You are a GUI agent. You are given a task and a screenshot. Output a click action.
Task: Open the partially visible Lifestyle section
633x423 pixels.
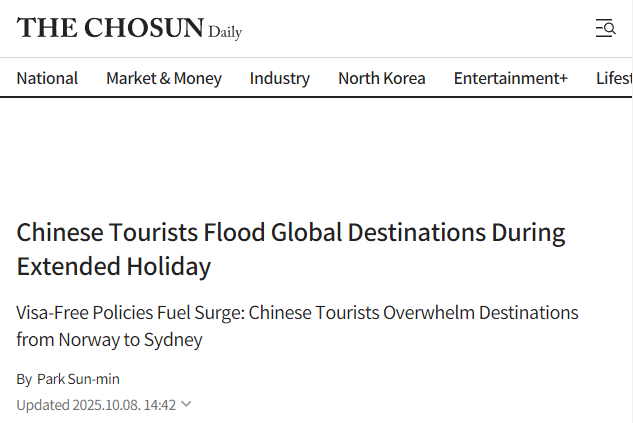[x=614, y=78]
